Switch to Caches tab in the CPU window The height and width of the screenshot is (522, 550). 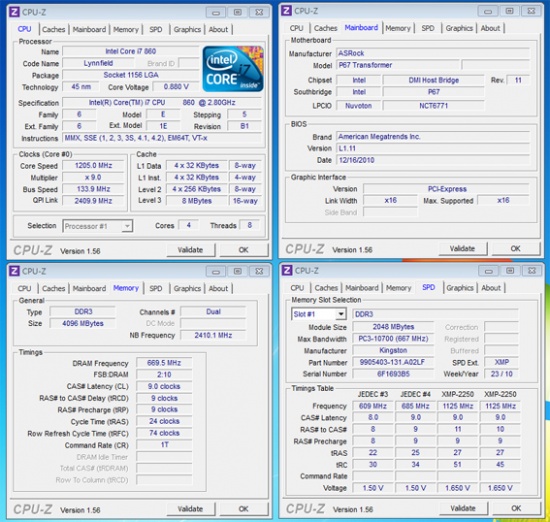[x=54, y=29]
